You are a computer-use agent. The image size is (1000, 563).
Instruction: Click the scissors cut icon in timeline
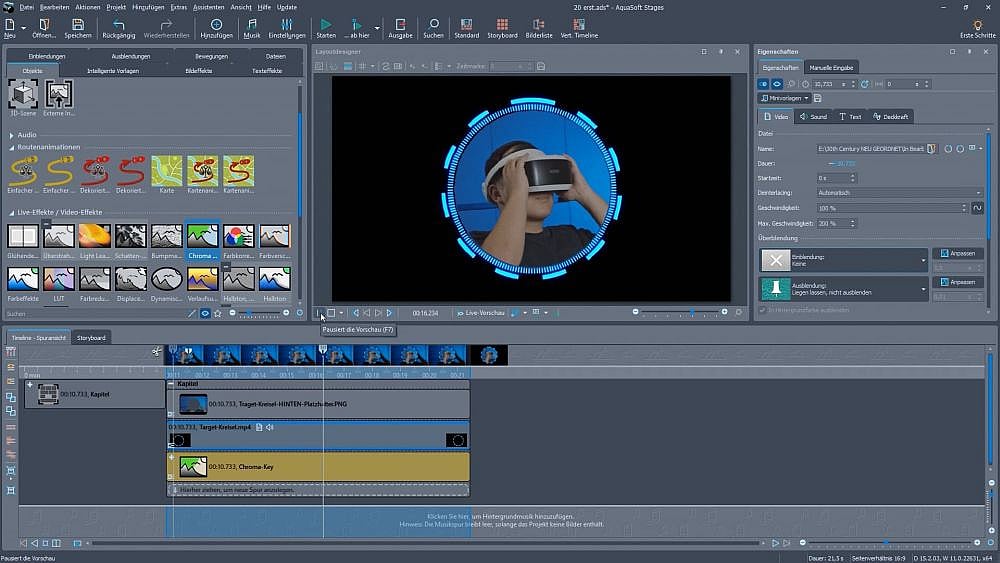157,352
